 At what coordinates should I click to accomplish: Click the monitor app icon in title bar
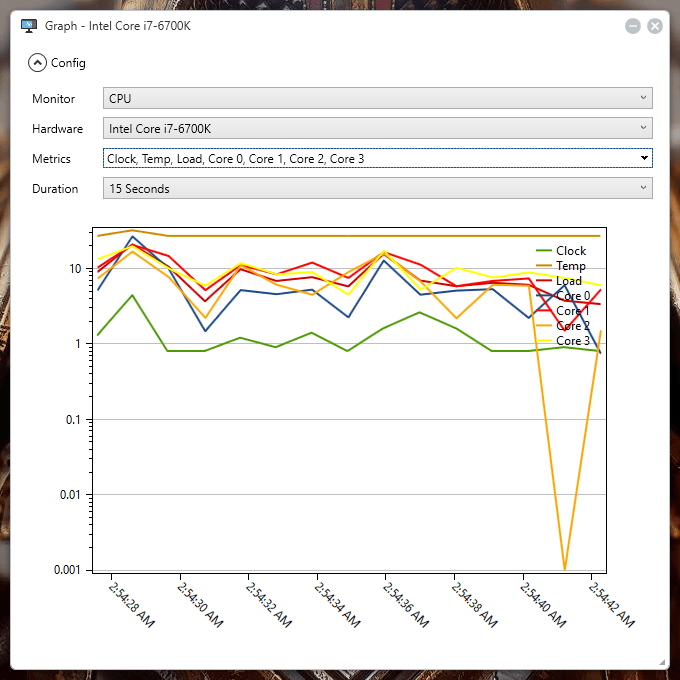[29, 26]
